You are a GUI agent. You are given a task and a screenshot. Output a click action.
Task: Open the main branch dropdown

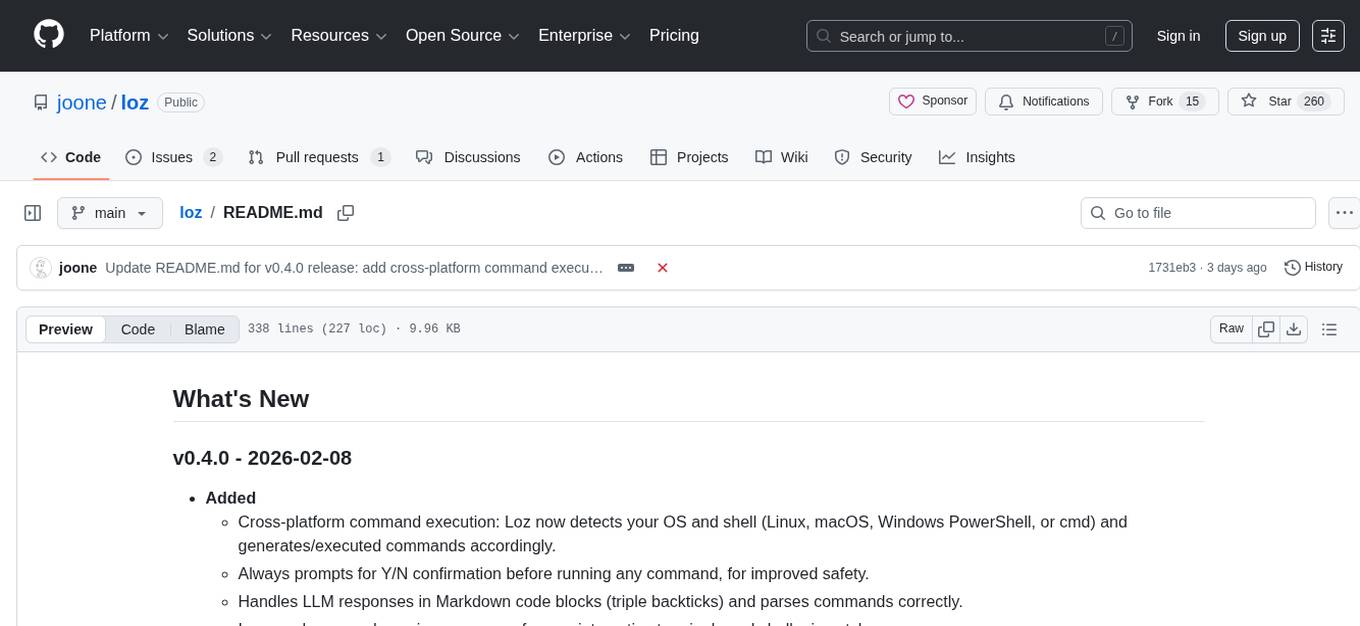(109, 213)
